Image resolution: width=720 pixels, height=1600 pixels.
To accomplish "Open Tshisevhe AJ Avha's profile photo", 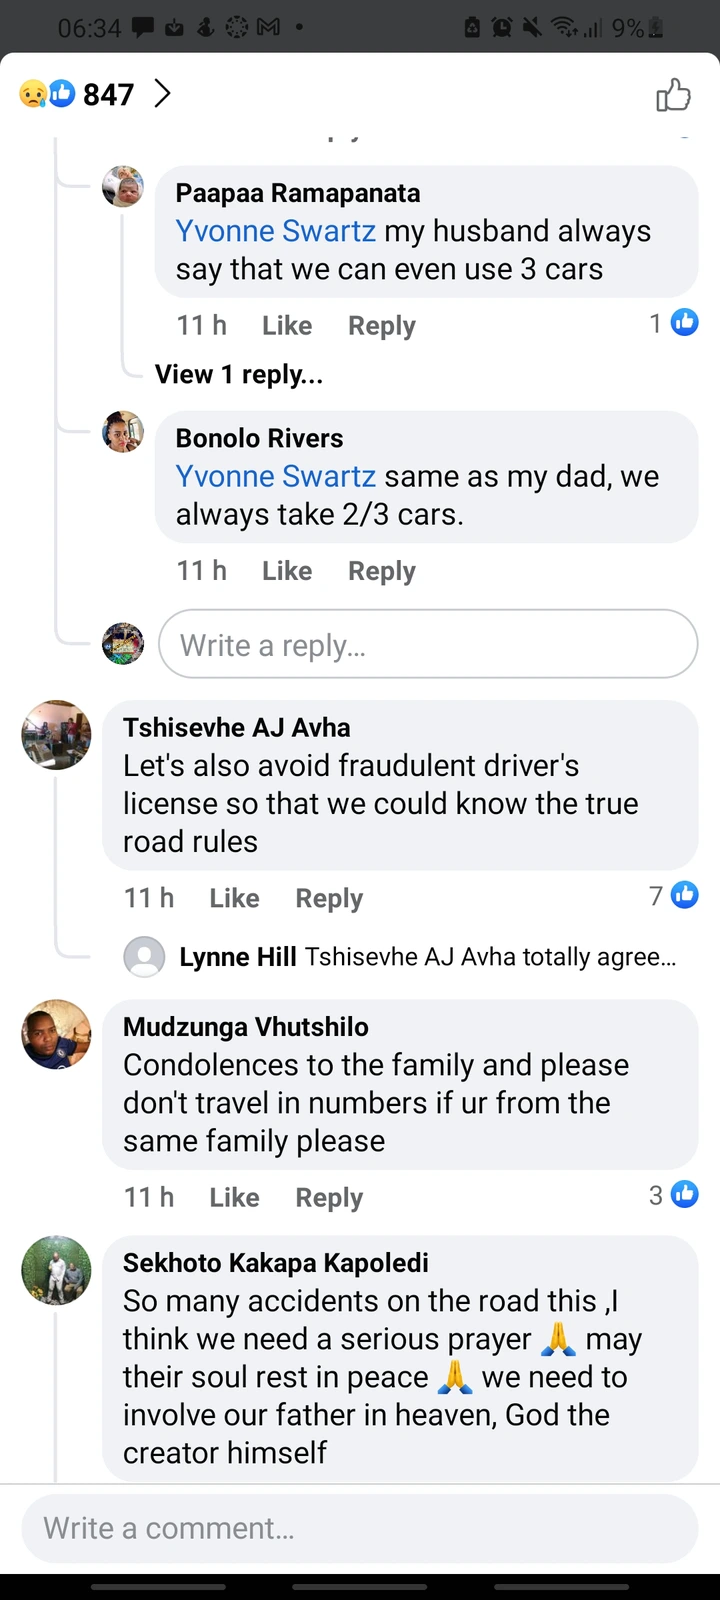I will coord(56,735).
